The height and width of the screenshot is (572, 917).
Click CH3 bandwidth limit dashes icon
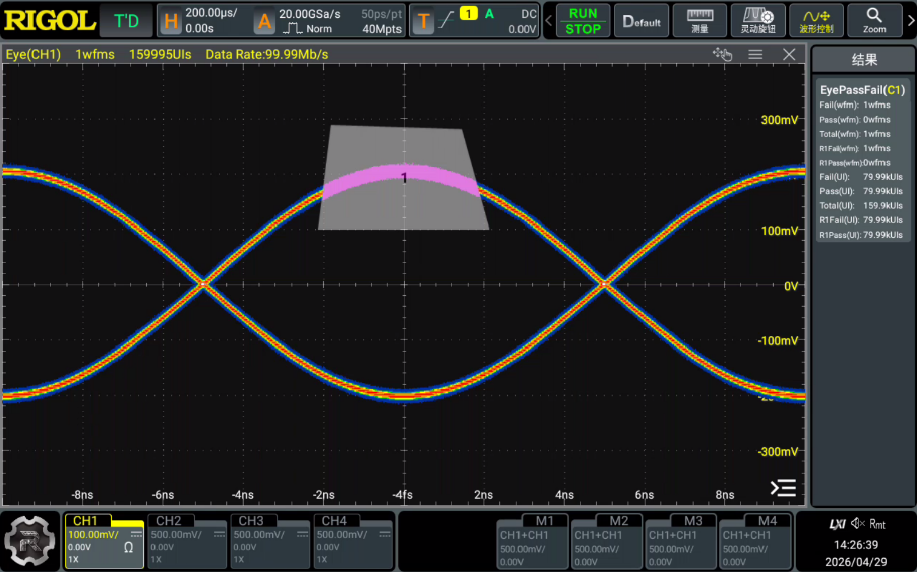[x=302, y=534]
